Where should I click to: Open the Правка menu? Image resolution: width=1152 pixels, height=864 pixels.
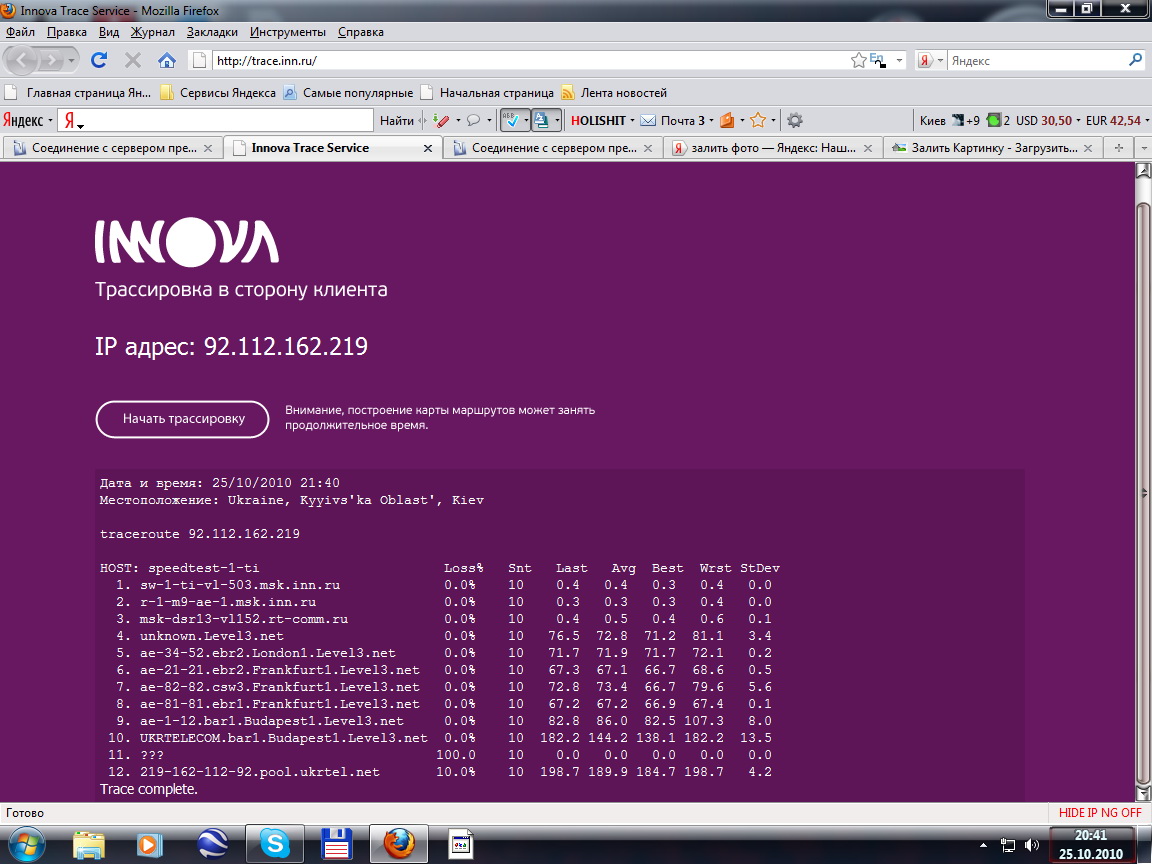tap(67, 32)
